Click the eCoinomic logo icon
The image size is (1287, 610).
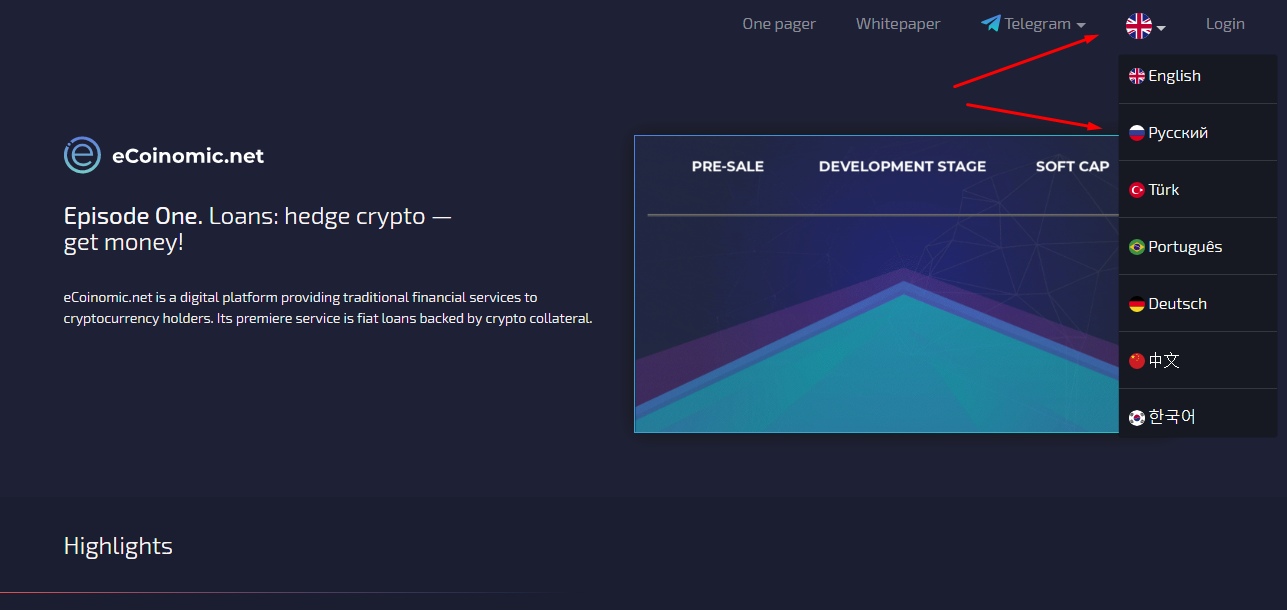point(82,155)
